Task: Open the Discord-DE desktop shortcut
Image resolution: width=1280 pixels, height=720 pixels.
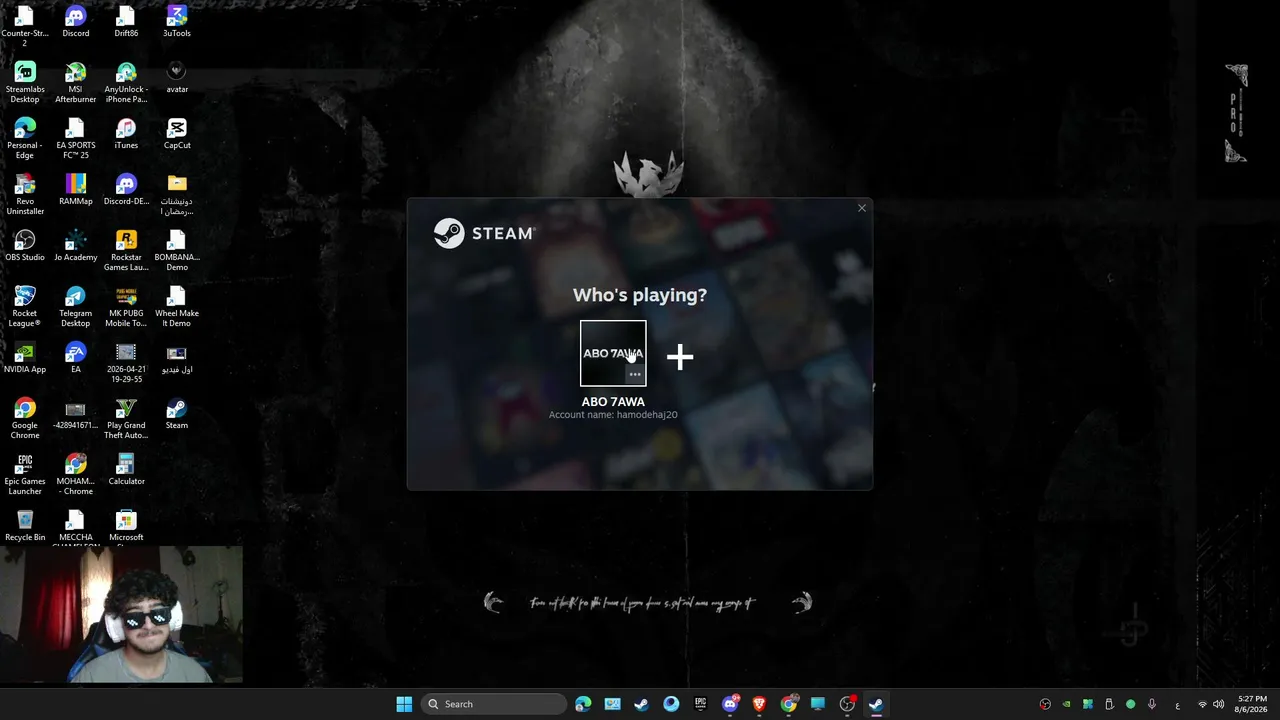Action: pyautogui.click(x=126, y=190)
